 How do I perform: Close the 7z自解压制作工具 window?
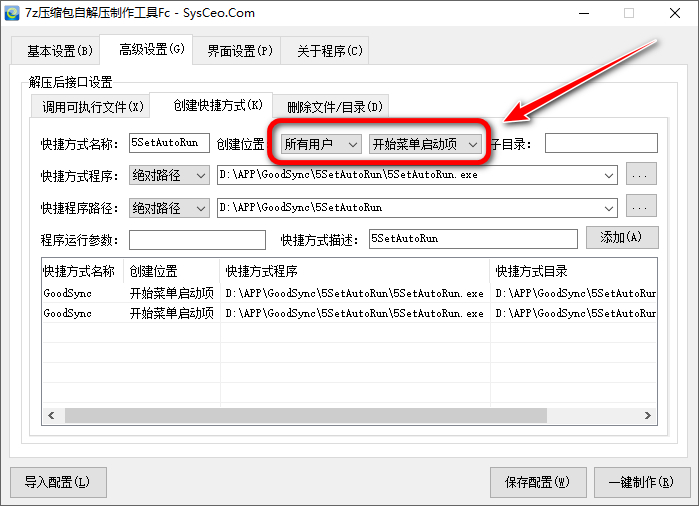pos(675,13)
